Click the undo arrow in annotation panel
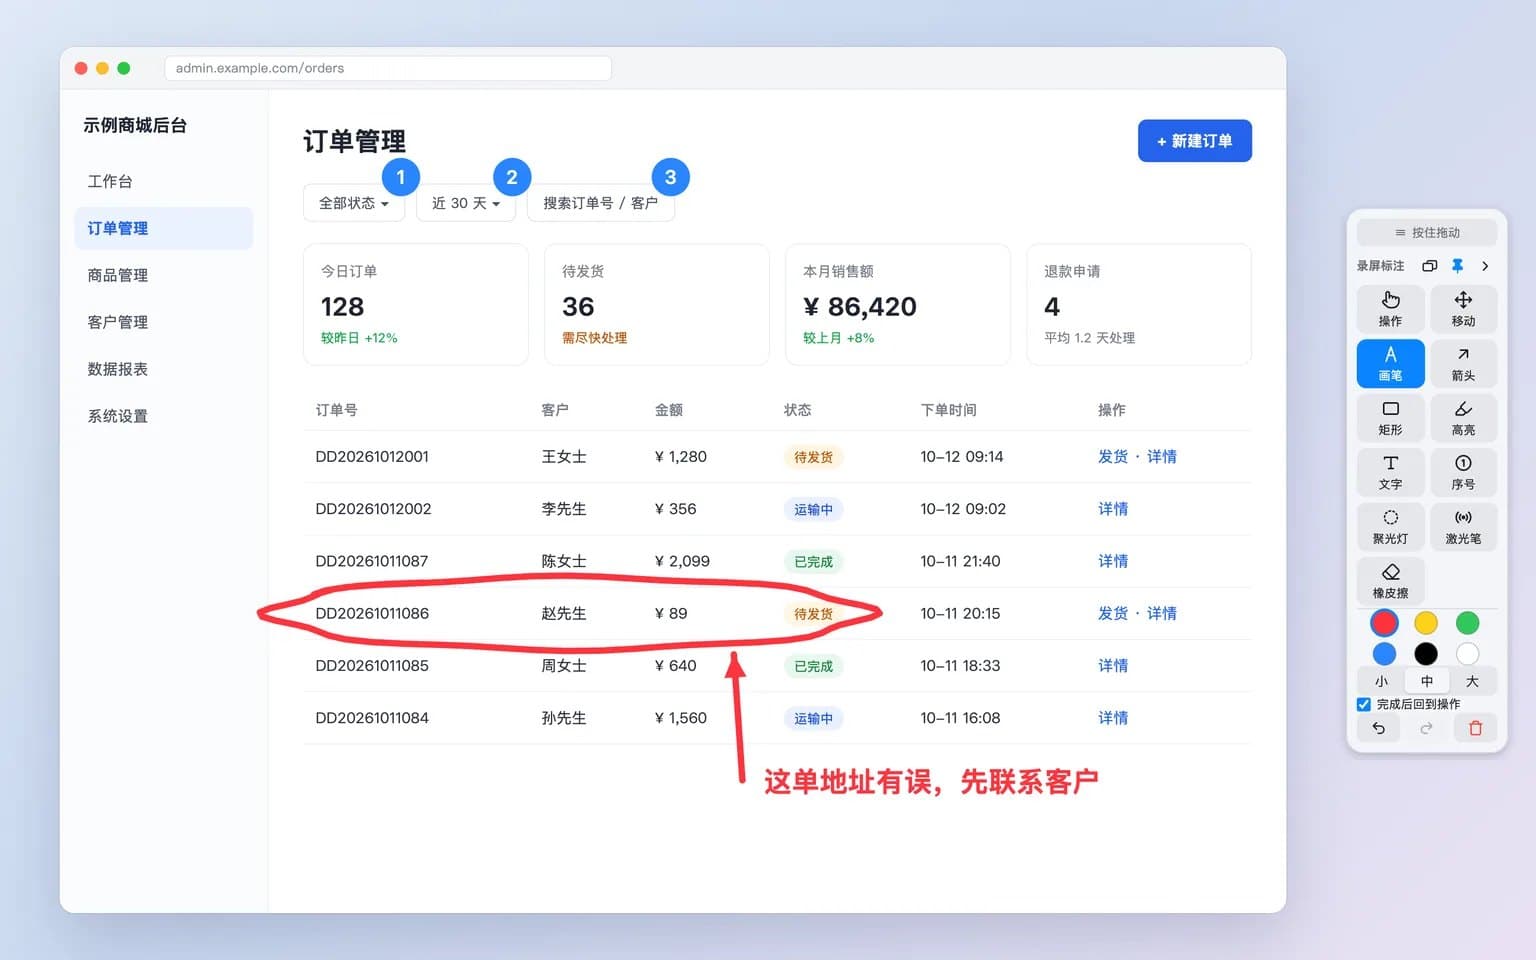The image size is (1536, 960). pos(1379,728)
